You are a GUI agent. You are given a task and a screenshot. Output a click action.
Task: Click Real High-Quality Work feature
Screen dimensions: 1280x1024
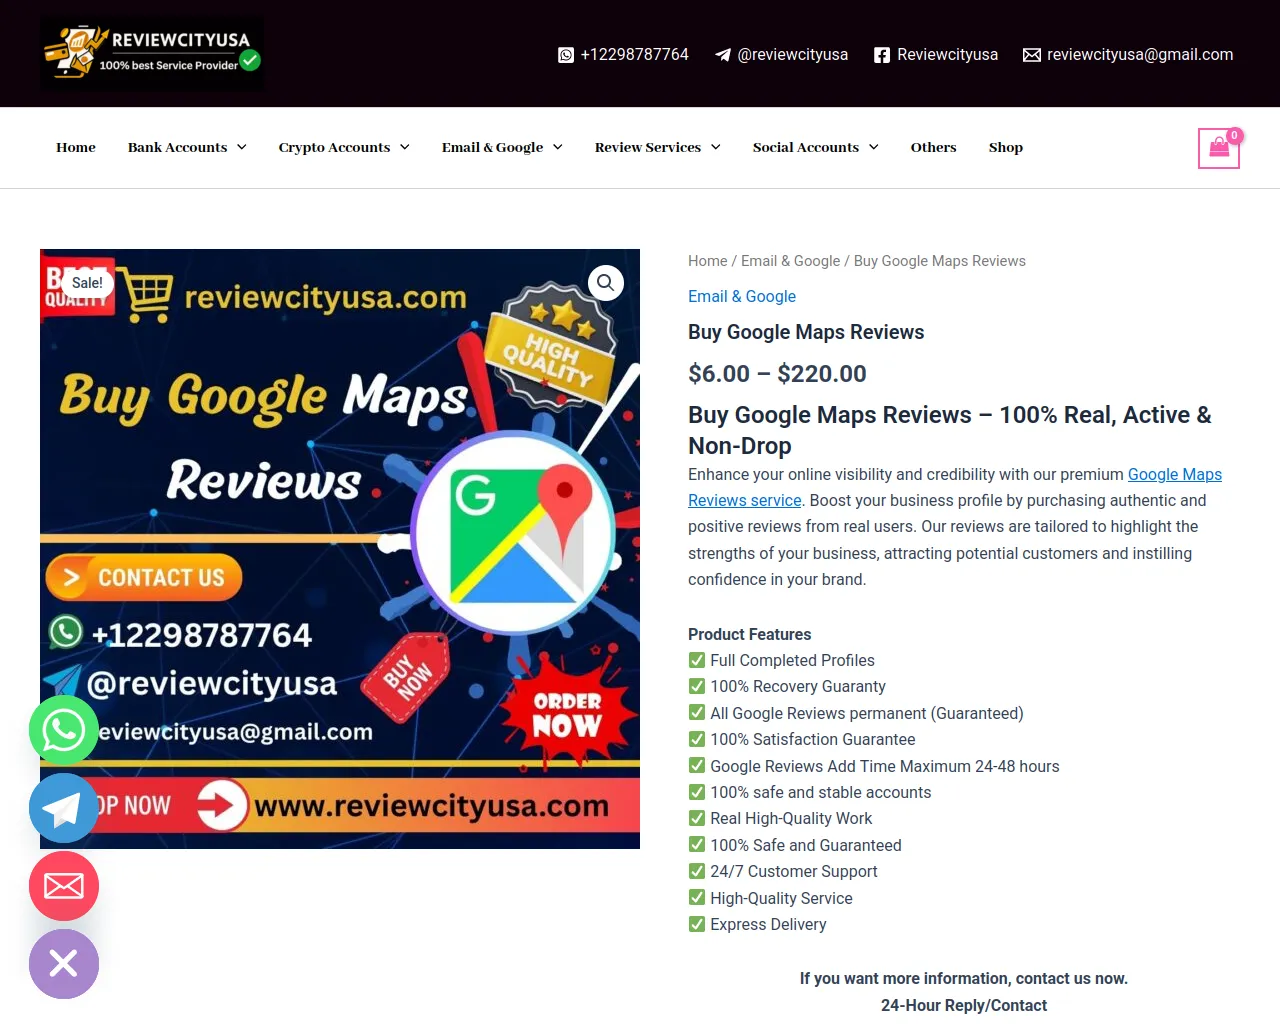click(791, 819)
